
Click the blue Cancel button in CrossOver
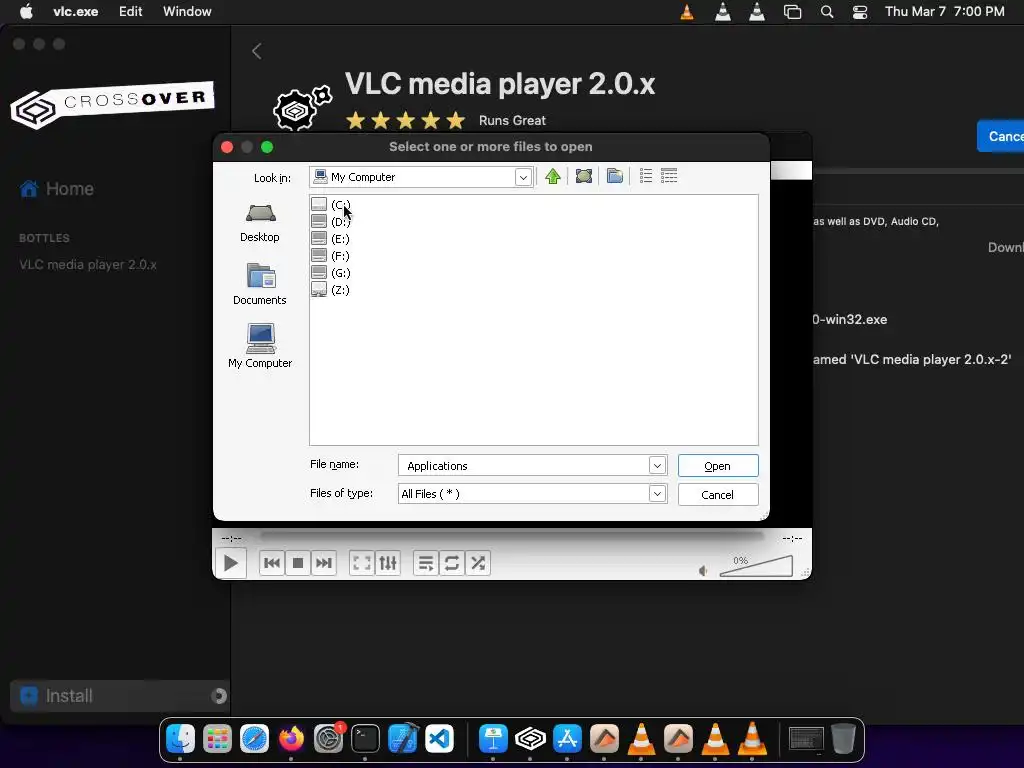pos(1000,136)
